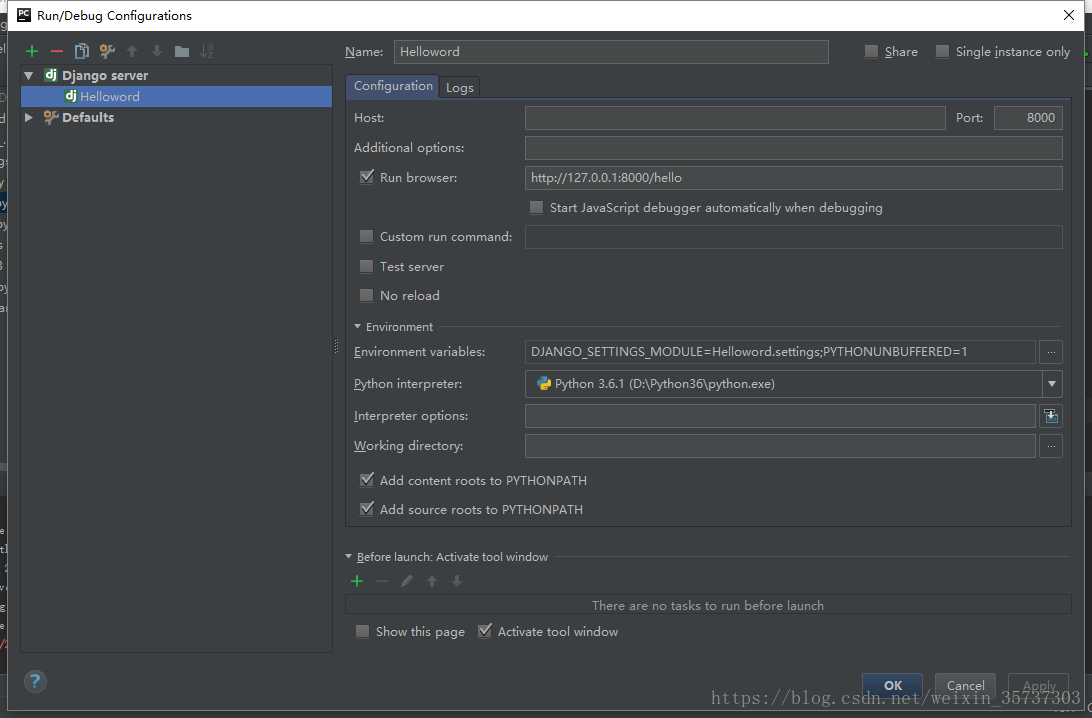
Task: Click the Working directory field
Action: tap(780, 446)
